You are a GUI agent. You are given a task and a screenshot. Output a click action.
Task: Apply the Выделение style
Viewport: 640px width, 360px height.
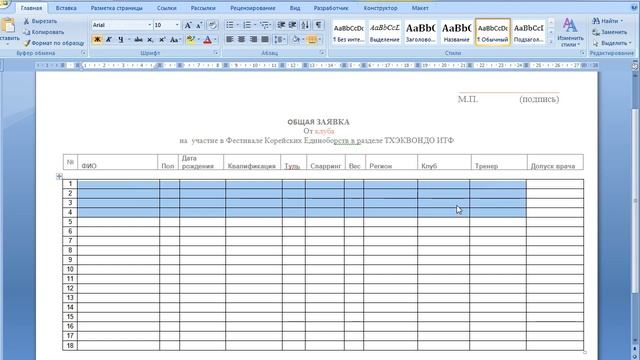384,32
